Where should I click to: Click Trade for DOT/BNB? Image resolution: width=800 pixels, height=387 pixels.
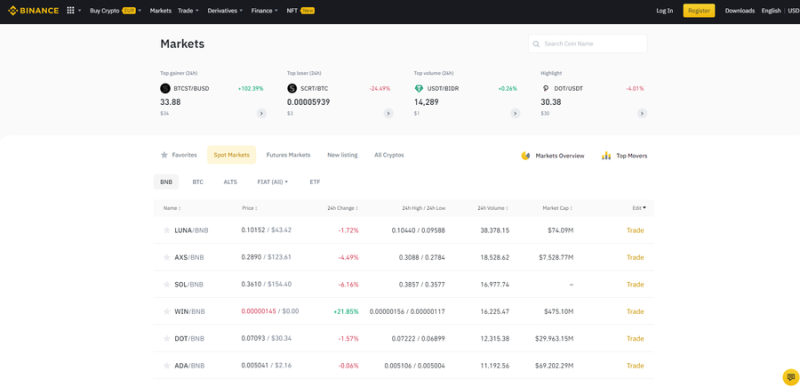coord(635,339)
